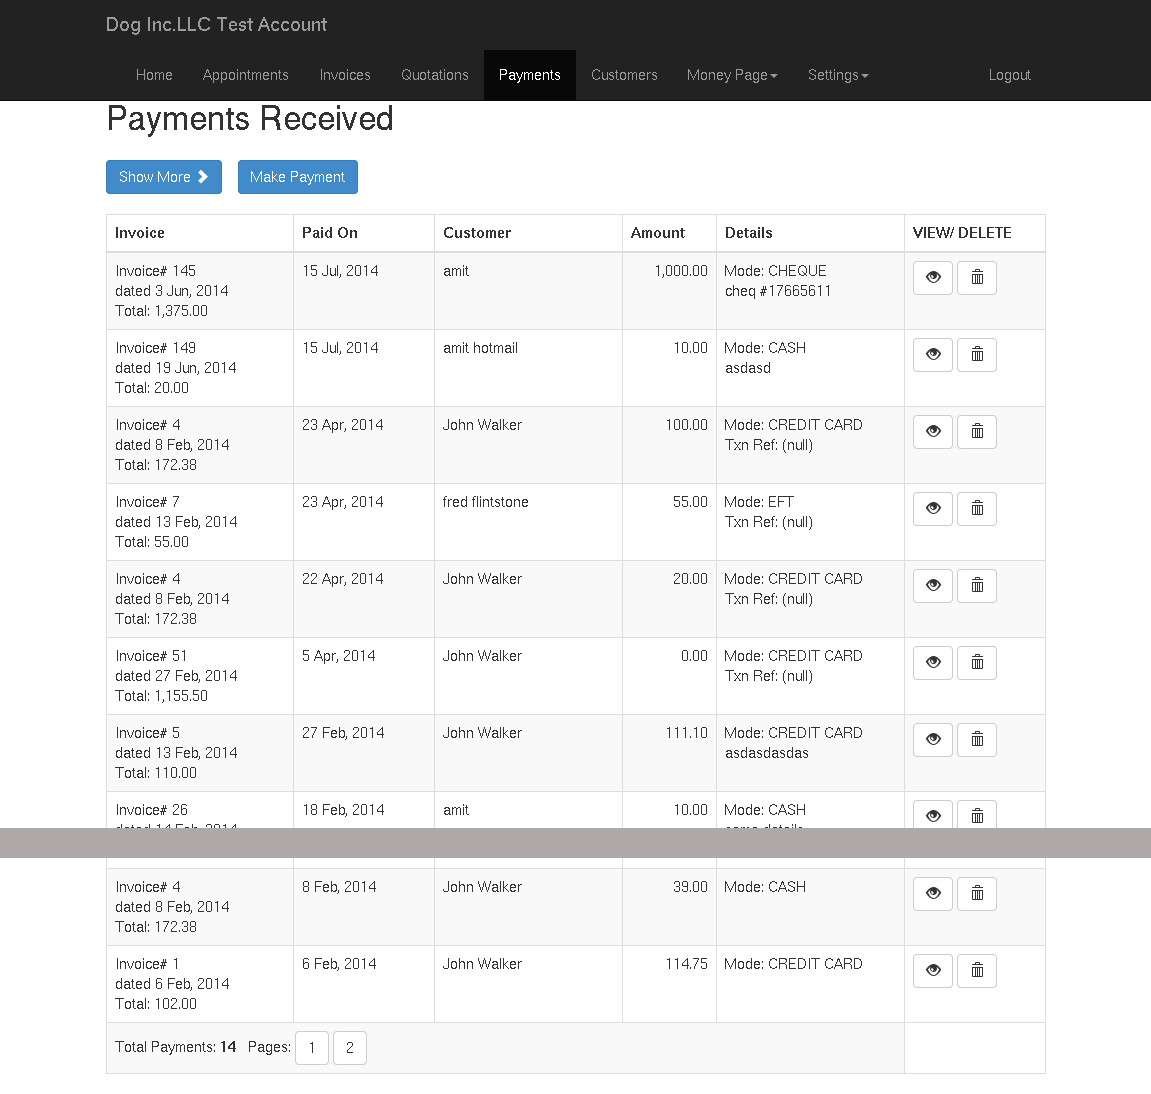The width and height of the screenshot is (1151, 1094).
Task: Log out using the Logout link
Action: point(1009,75)
